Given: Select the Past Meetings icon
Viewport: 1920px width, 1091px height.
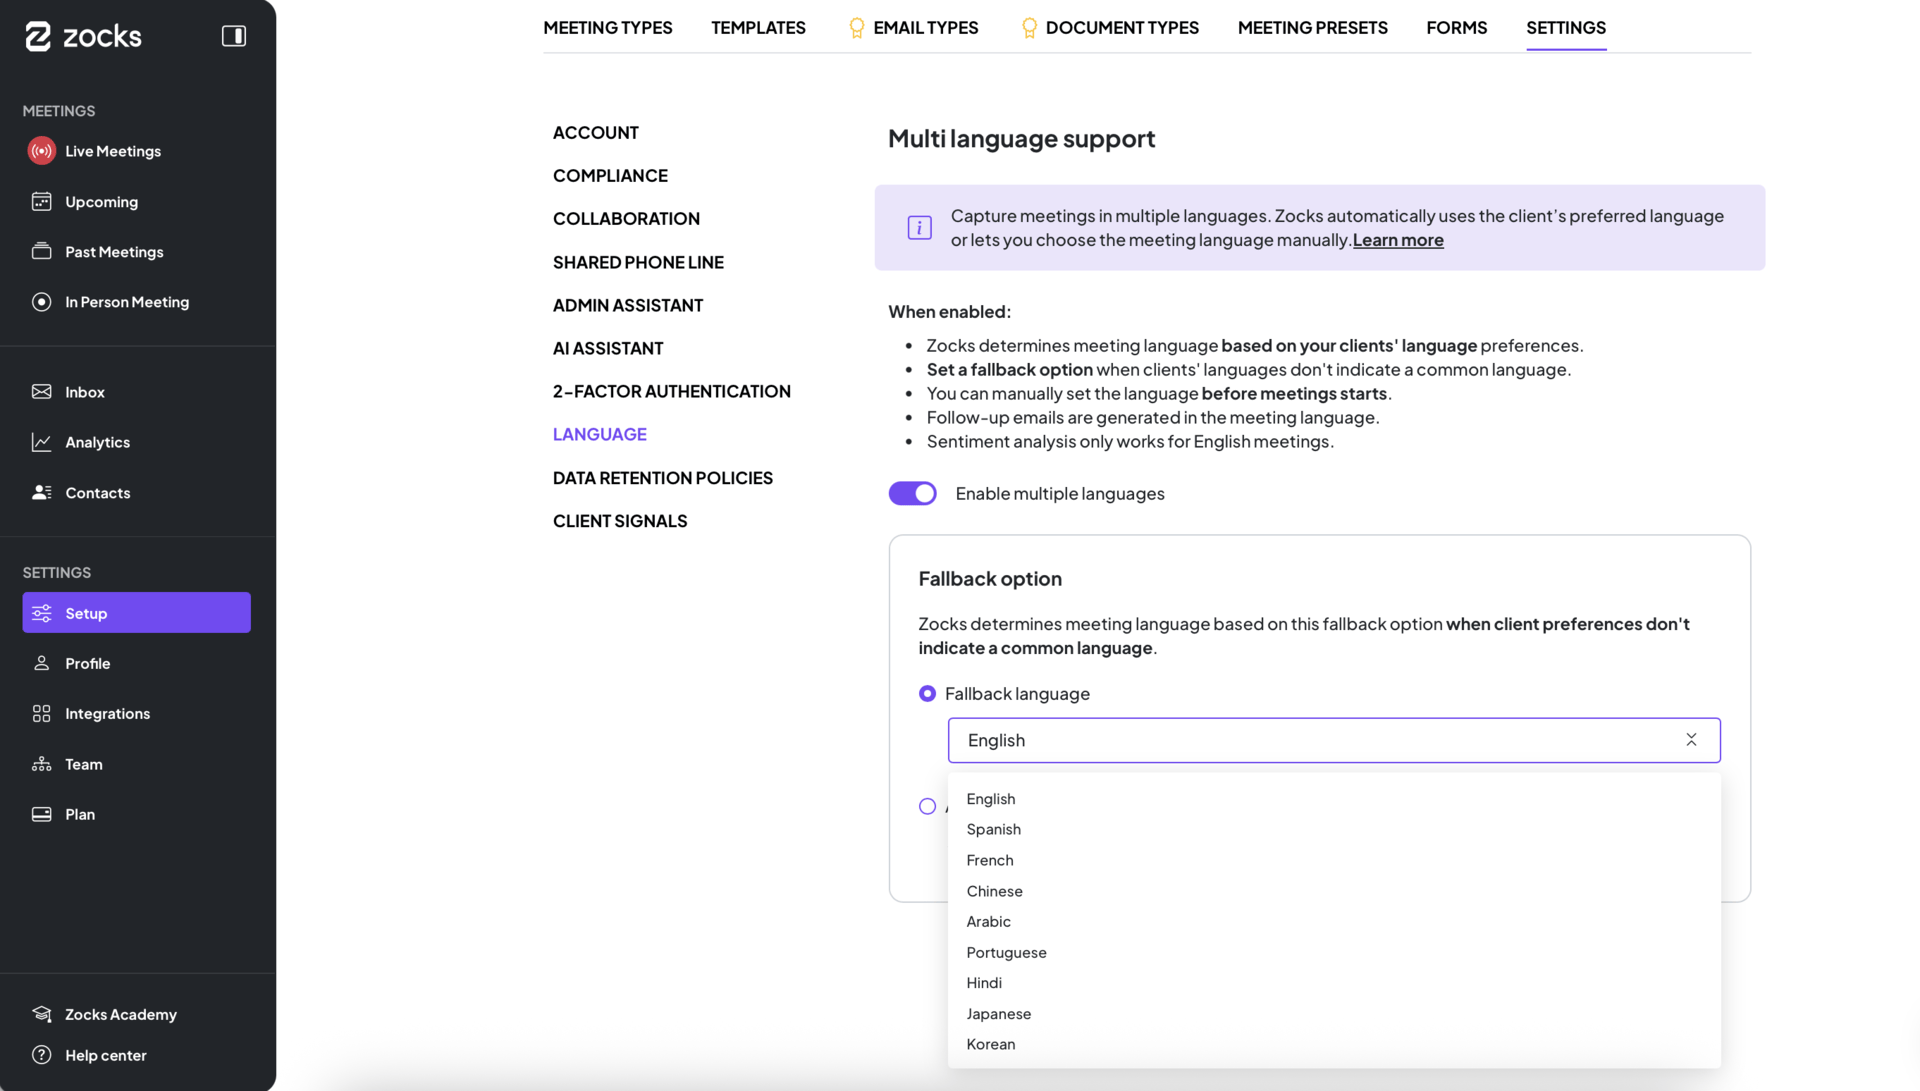Looking at the screenshot, I should (x=41, y=251).
